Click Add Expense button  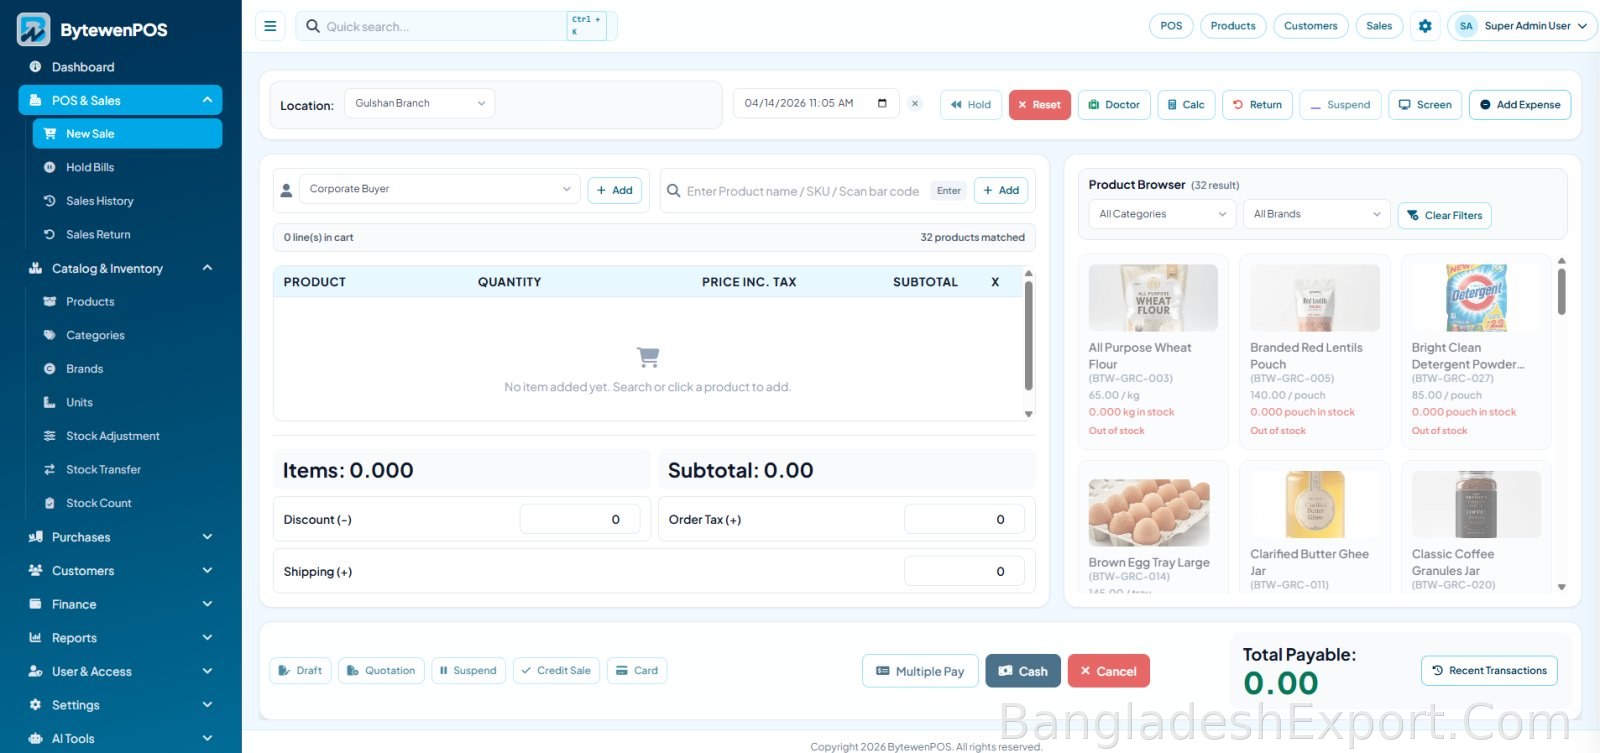coord(1520,105)
